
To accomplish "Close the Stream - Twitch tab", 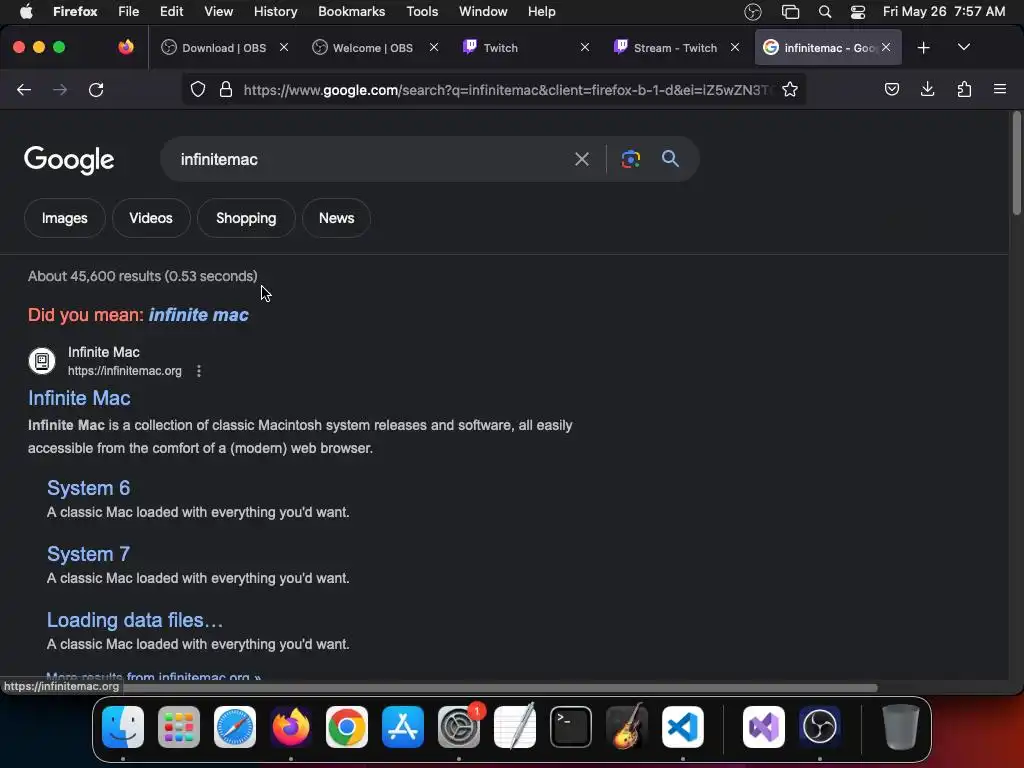I will [x=735, y=48].
